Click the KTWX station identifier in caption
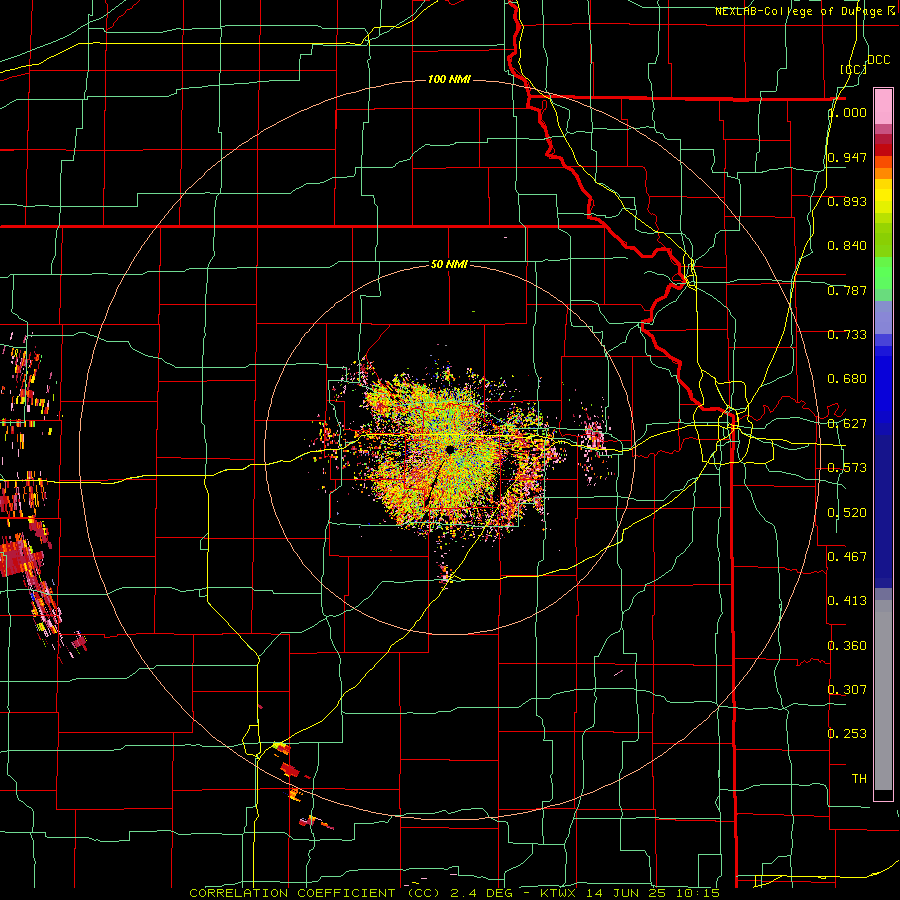 pos(560,893)
